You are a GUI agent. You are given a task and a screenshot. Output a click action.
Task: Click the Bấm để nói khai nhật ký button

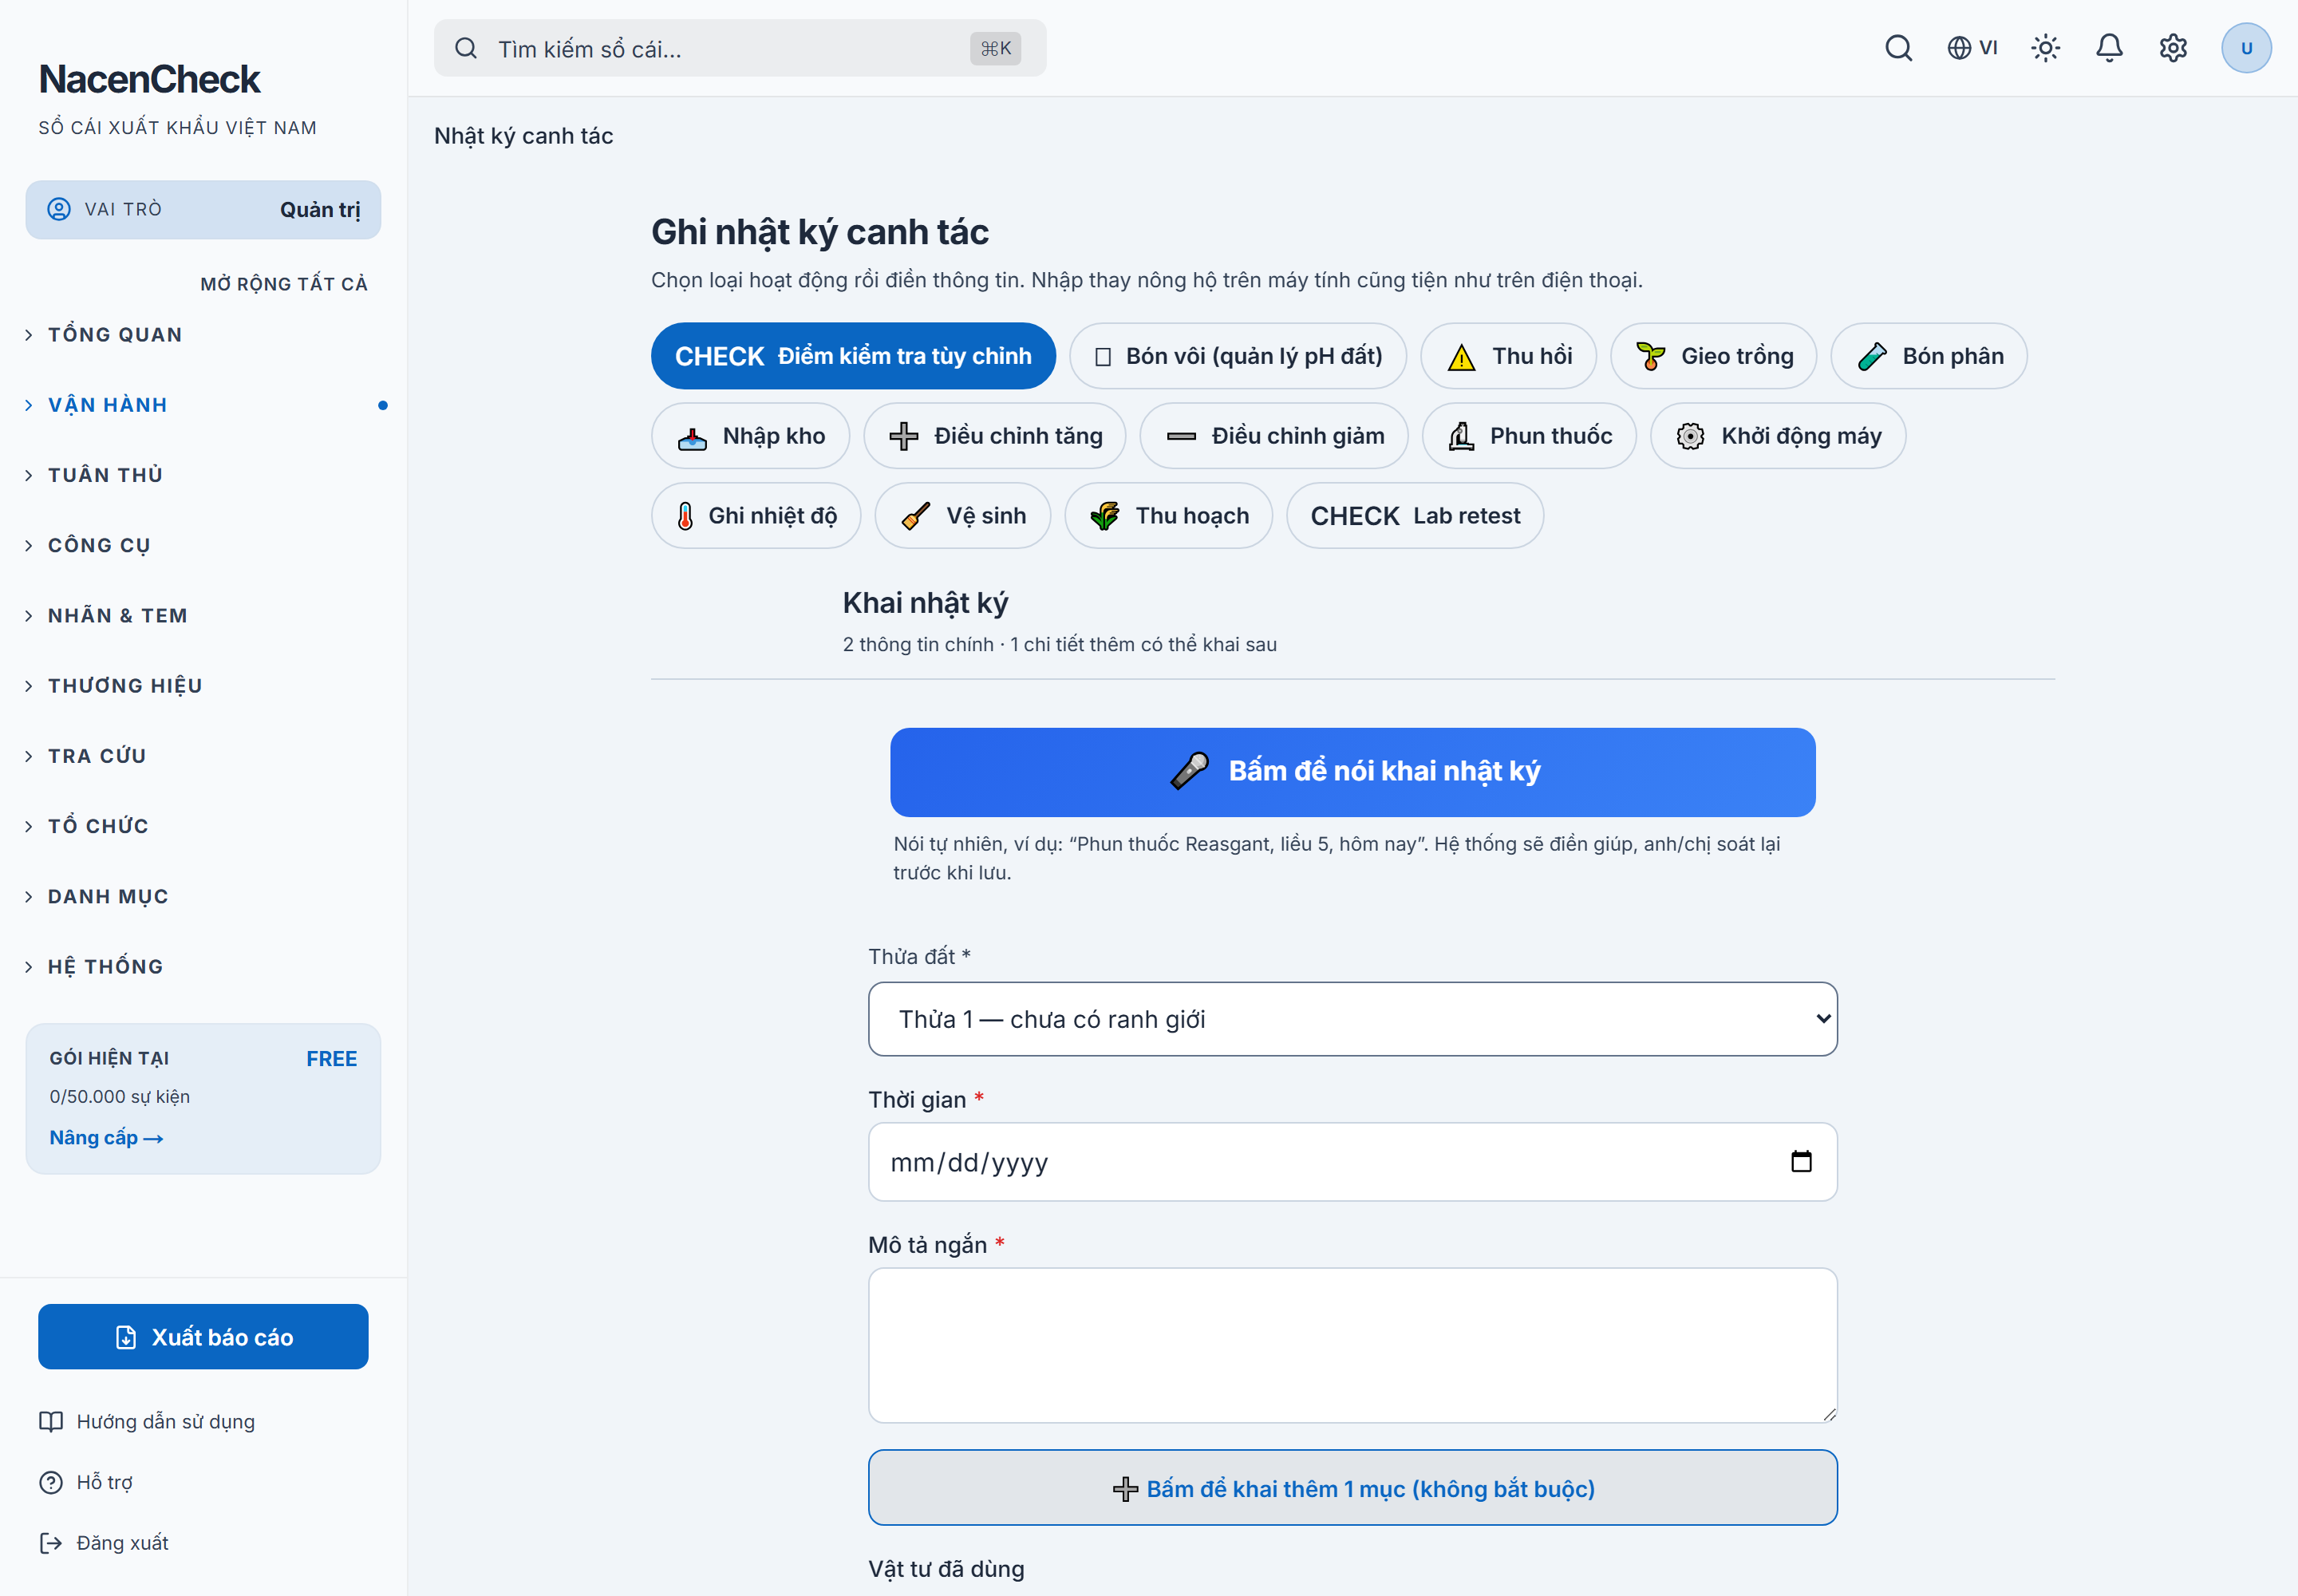point(1352,772)
